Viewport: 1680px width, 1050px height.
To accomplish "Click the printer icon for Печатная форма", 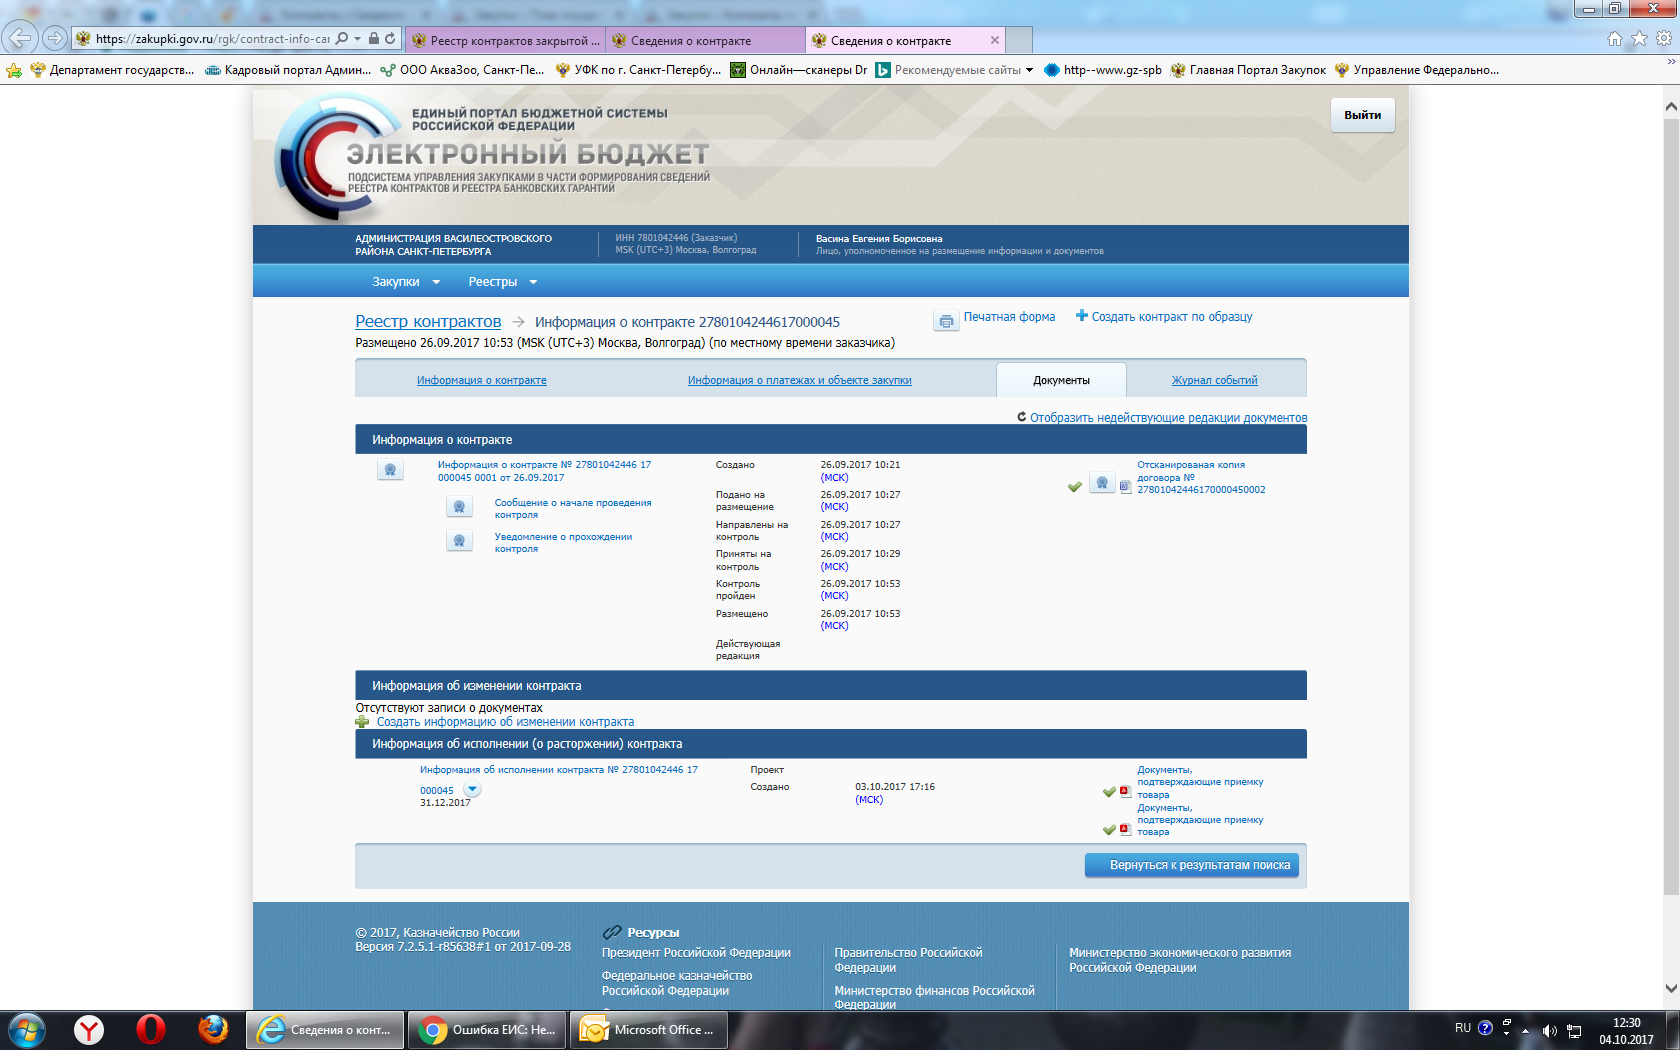I will pos(946,321).
